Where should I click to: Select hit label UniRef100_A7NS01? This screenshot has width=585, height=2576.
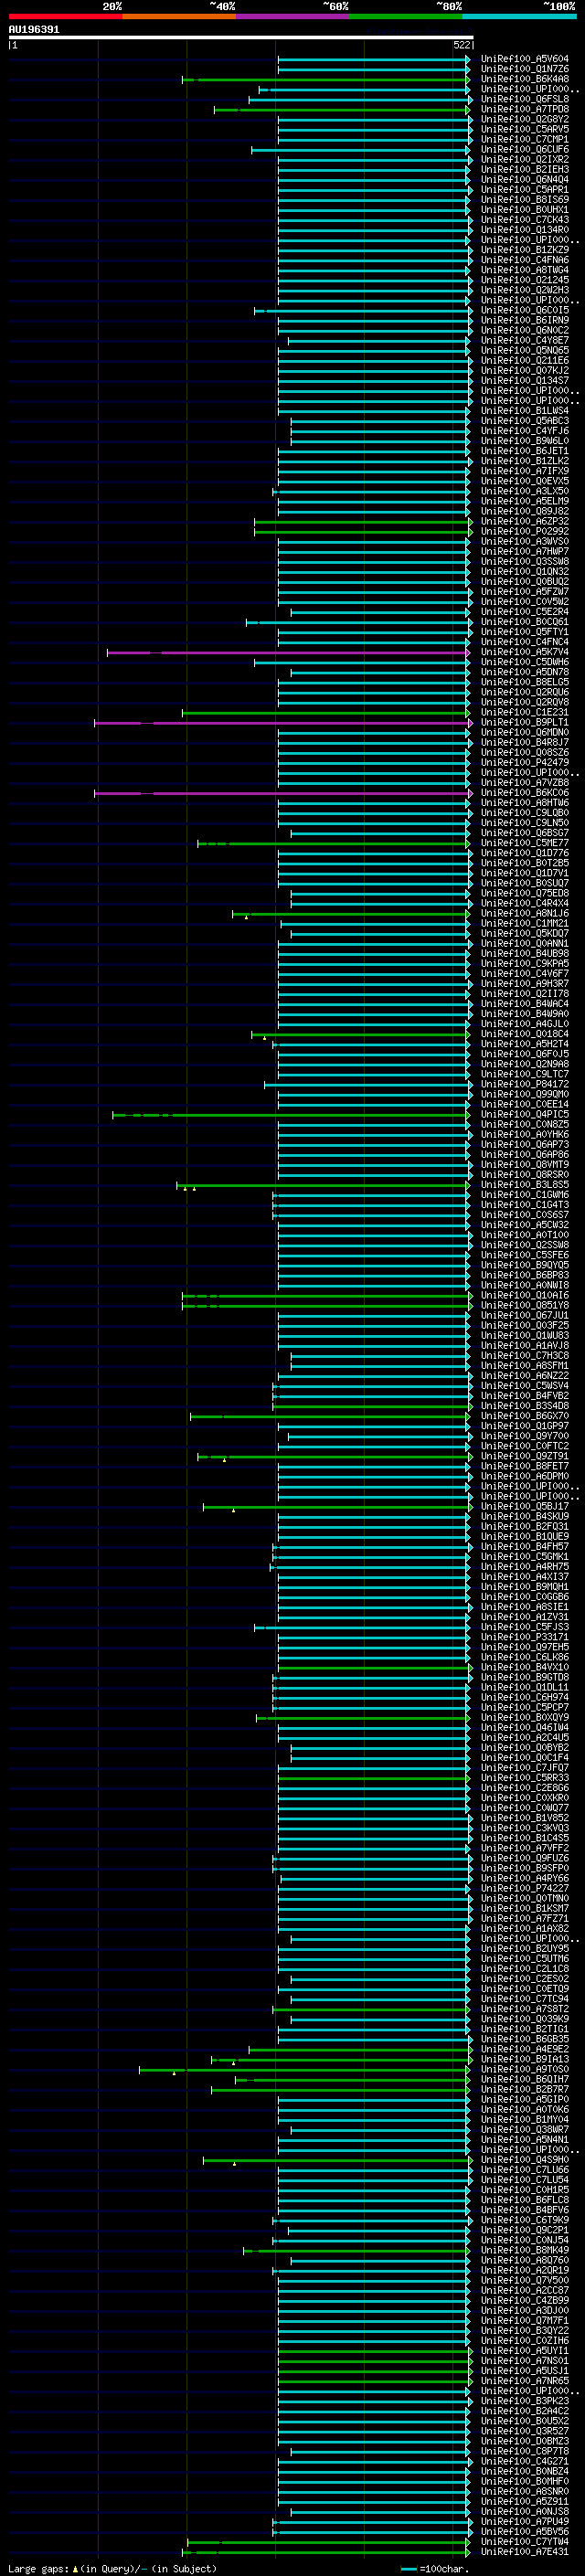(x=524, y=2361)
